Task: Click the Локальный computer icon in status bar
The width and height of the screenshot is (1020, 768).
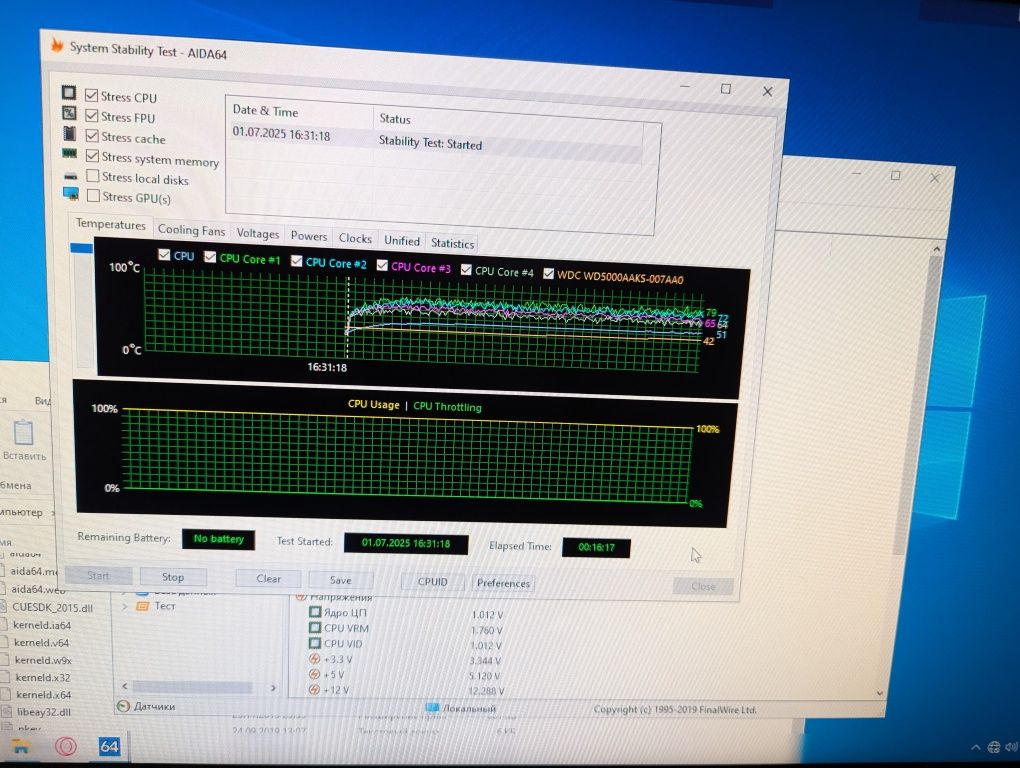Action: tap(431, 708)
